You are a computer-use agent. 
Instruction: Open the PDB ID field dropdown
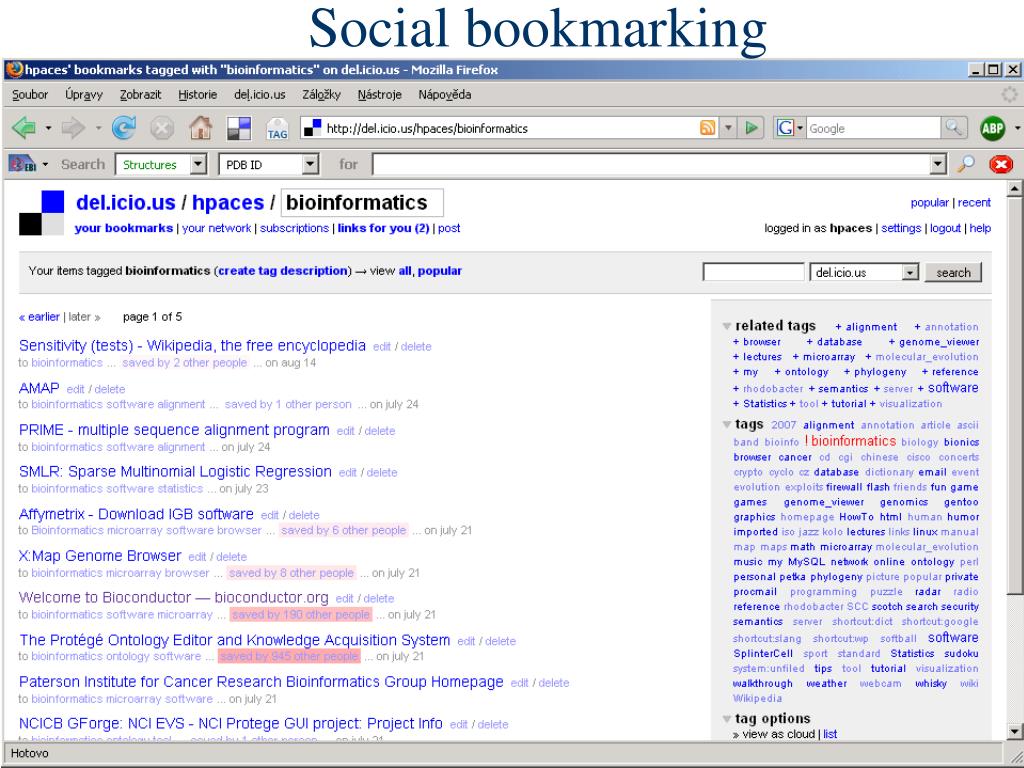(x=311, y=165)
